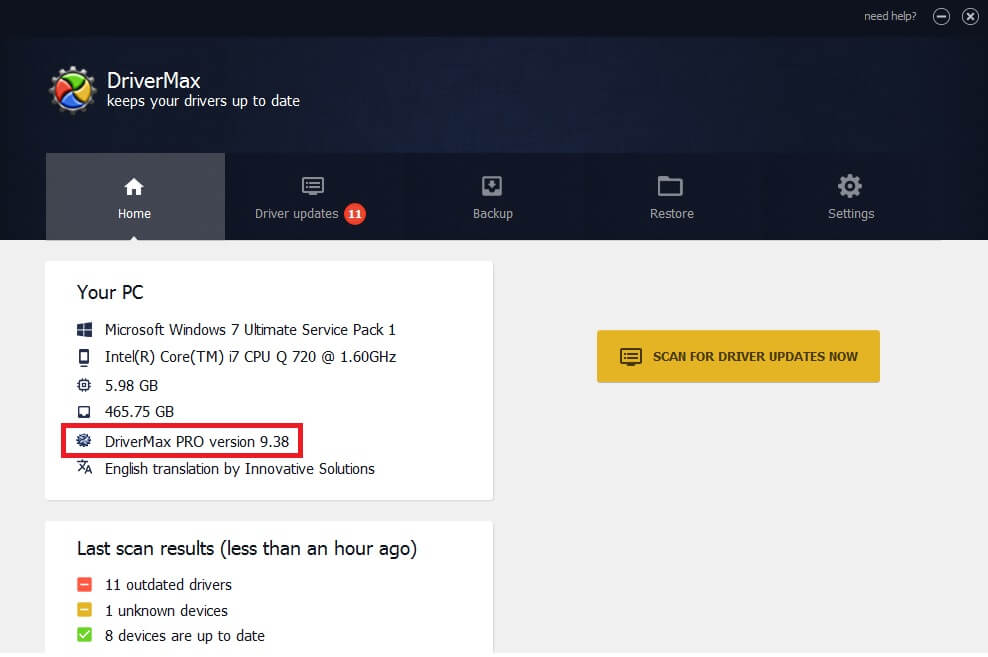Open the Settings tab
988x657 pixels.
tap(851, 197)
